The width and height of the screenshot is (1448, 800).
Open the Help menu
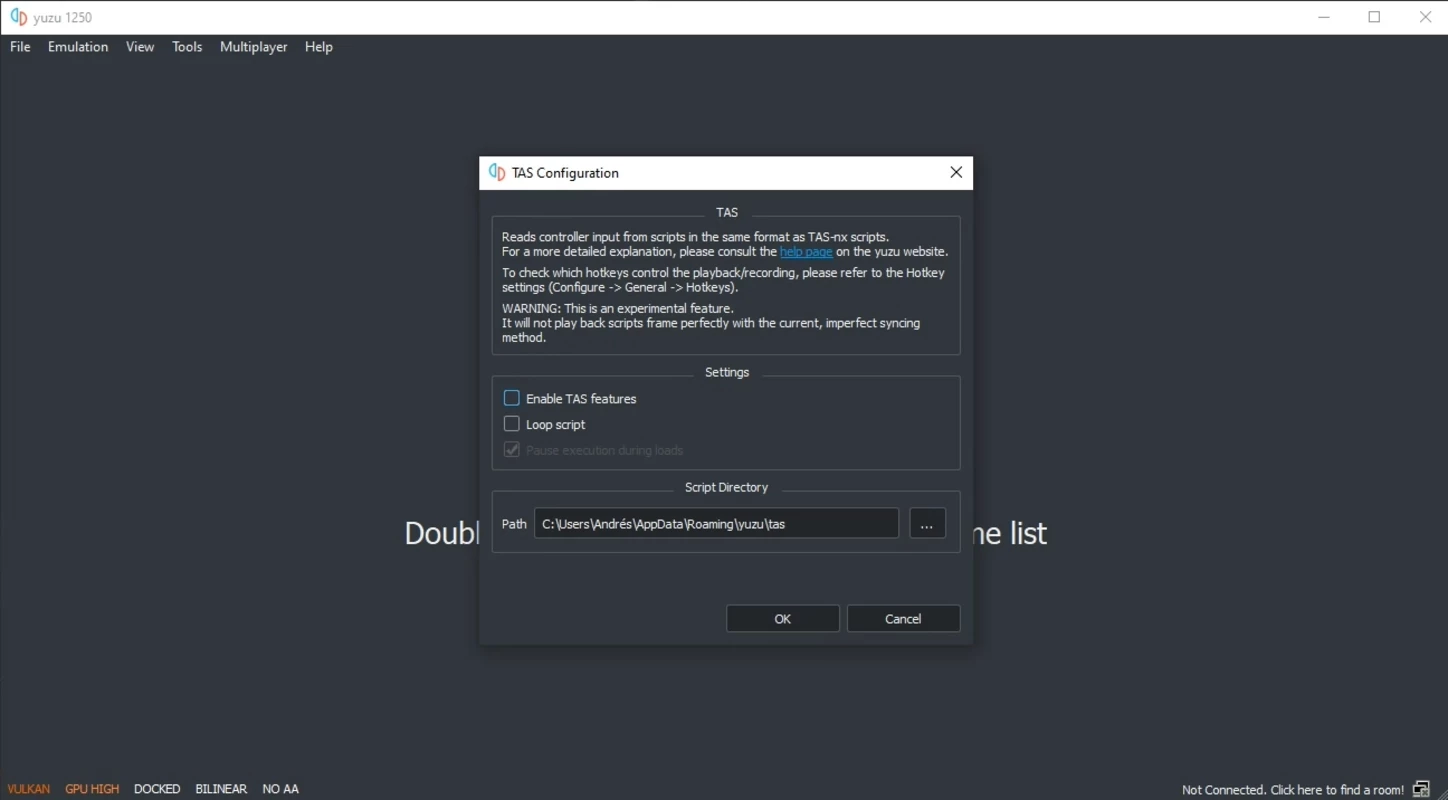click(x=319, y=47)
